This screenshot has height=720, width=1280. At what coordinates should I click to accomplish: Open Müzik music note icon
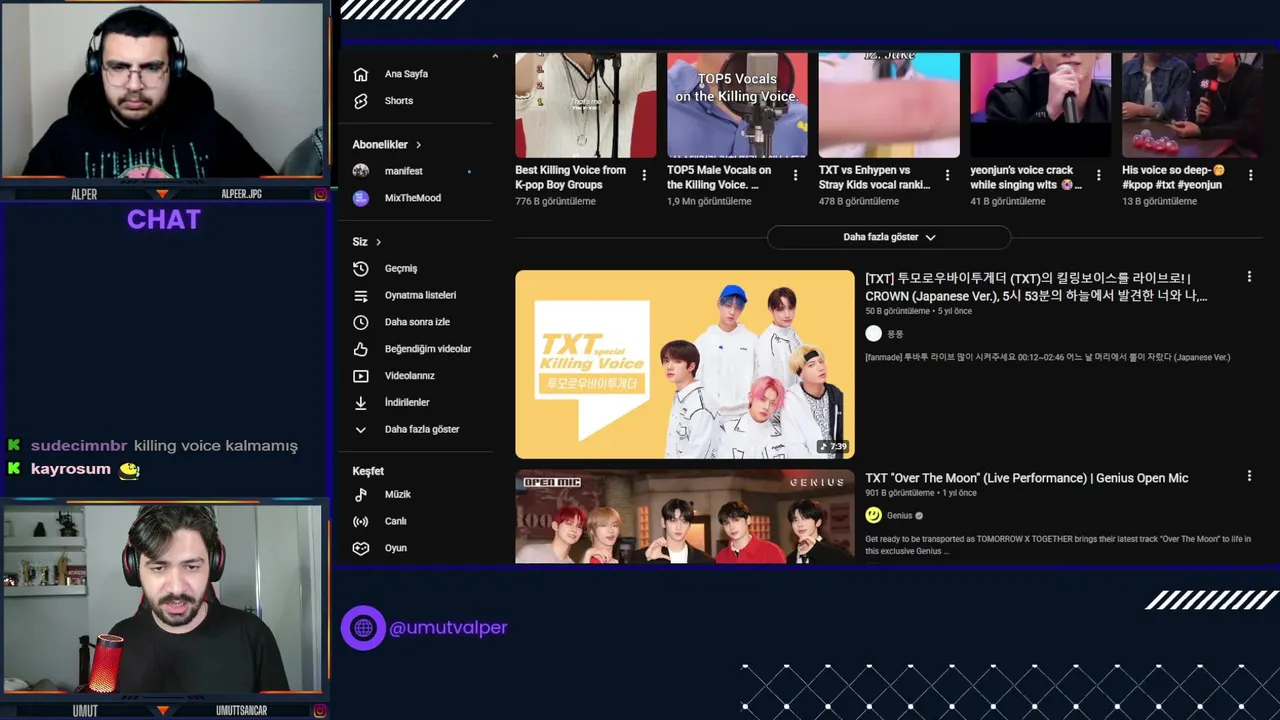pyautogui.click(x=361, y=495)
